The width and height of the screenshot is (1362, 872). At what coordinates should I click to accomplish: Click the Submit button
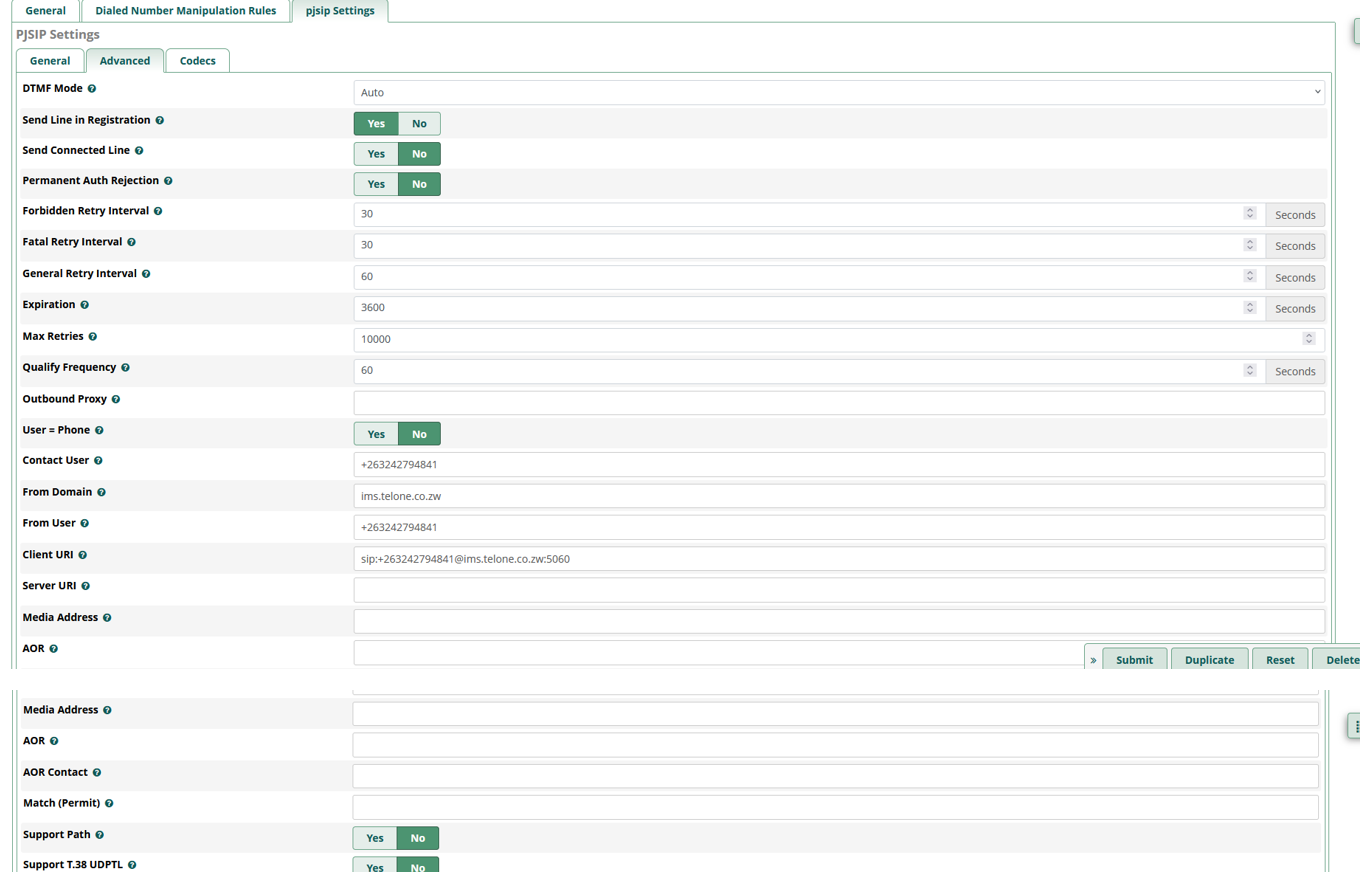(1134, 660)
